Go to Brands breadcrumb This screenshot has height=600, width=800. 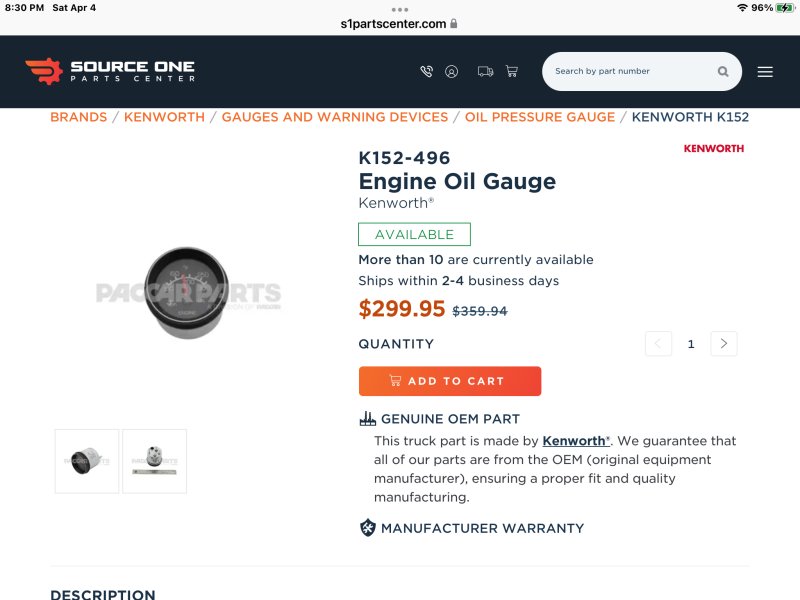pos(78,117)
